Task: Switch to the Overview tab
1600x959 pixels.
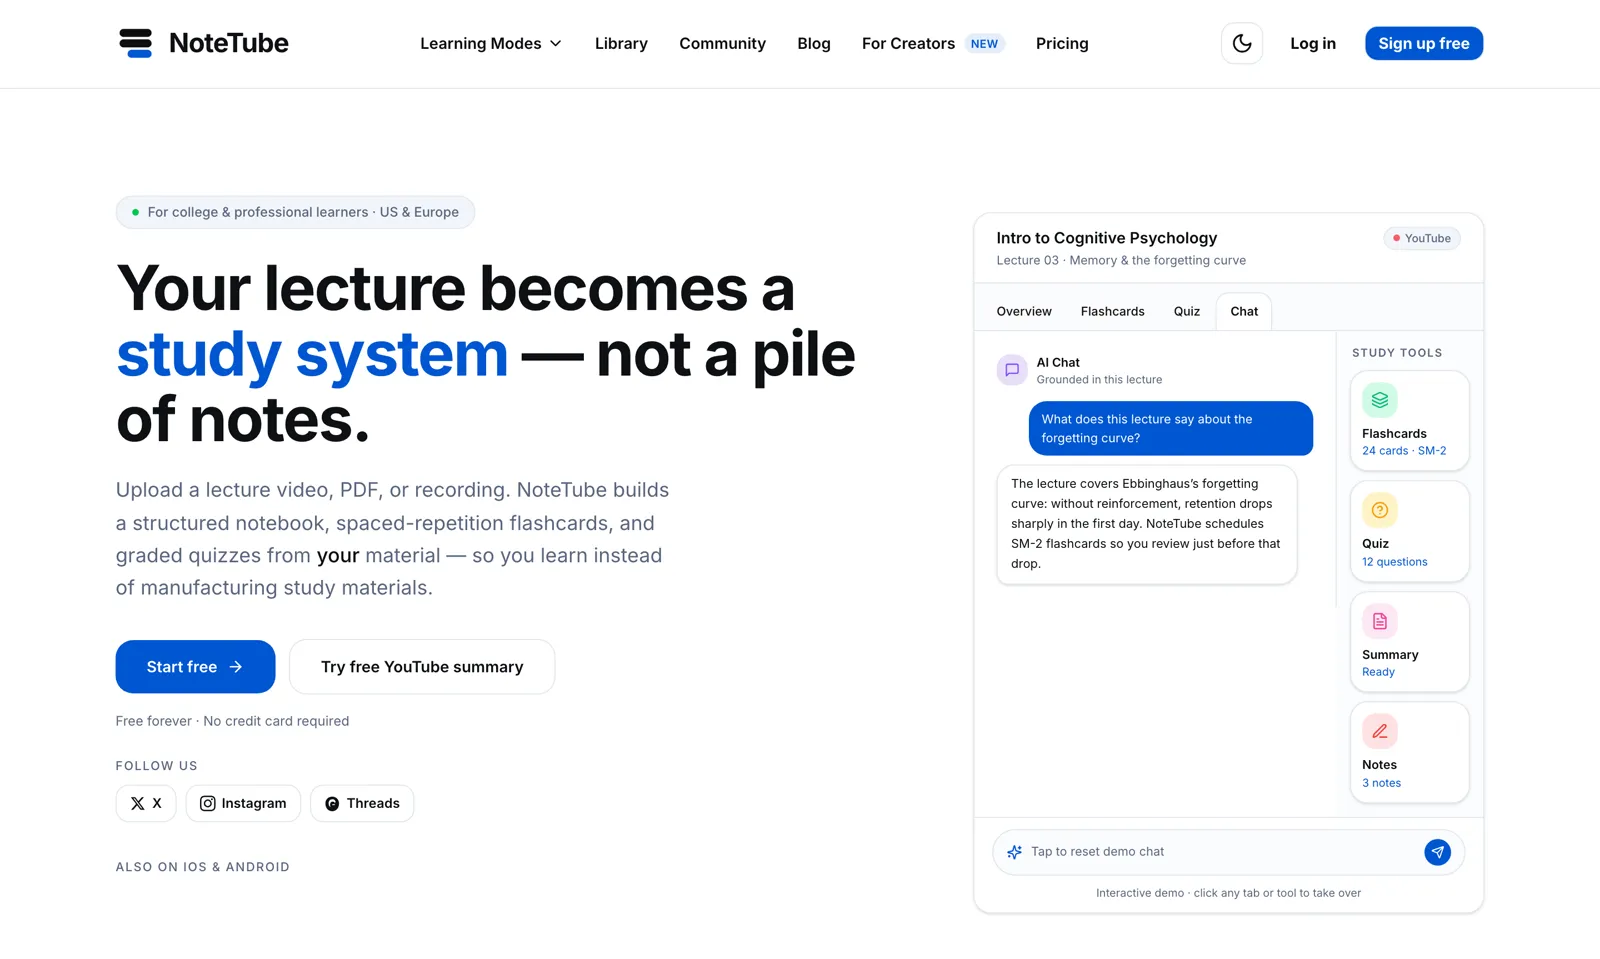Action: coord(1024,311)
